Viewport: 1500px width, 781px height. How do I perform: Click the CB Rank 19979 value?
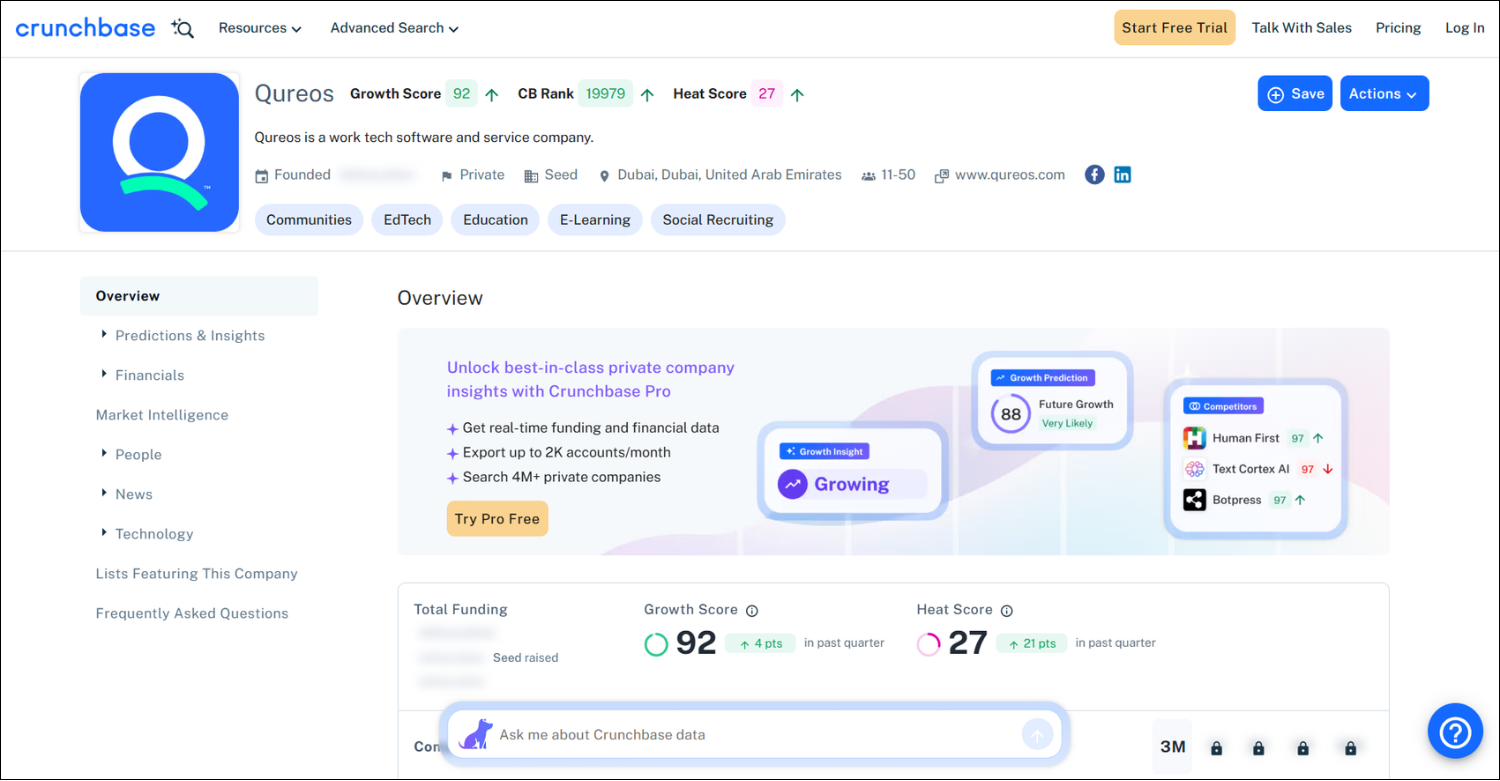[606, 94]
